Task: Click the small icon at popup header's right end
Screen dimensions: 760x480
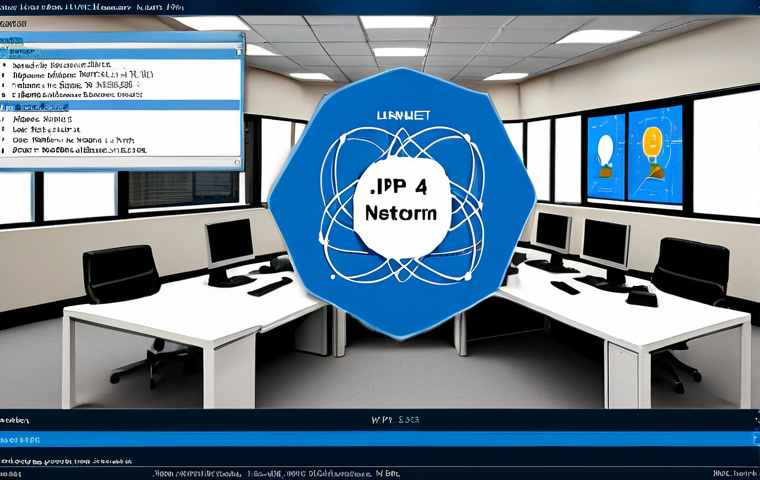Action: pos(238,52)
